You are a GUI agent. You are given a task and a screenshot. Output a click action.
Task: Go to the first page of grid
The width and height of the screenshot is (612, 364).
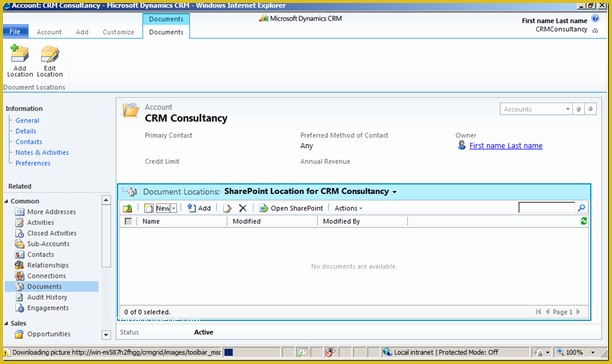coord(538,312)
